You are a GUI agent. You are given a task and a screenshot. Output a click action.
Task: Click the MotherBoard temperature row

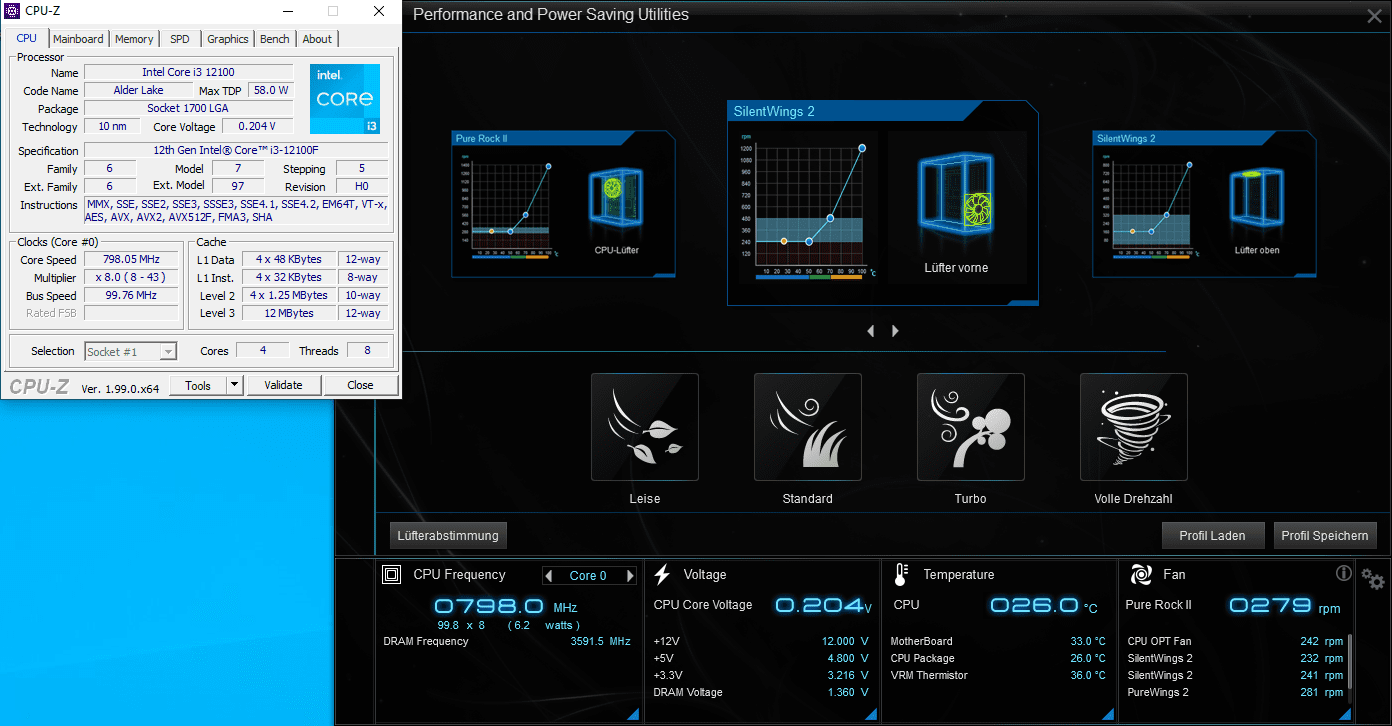tap(998, 641)
